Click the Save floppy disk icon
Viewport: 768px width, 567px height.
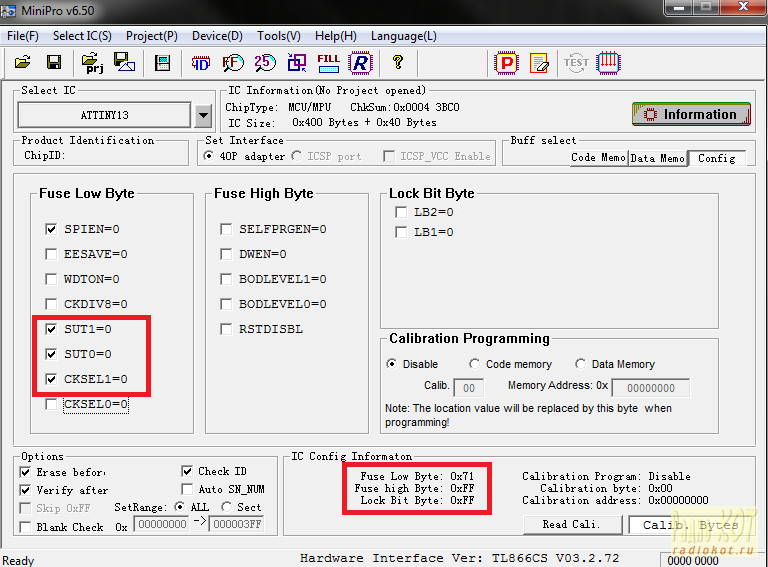tap(54, 63)
